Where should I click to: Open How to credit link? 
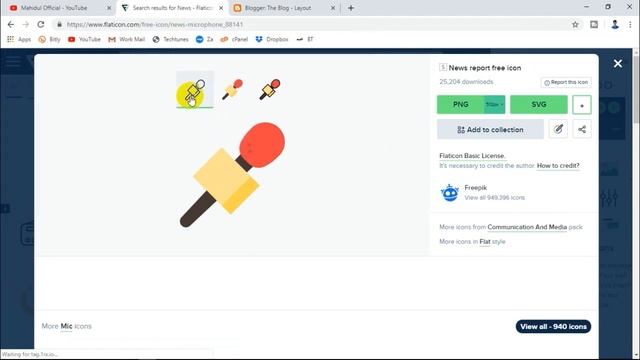pos(558,165)
